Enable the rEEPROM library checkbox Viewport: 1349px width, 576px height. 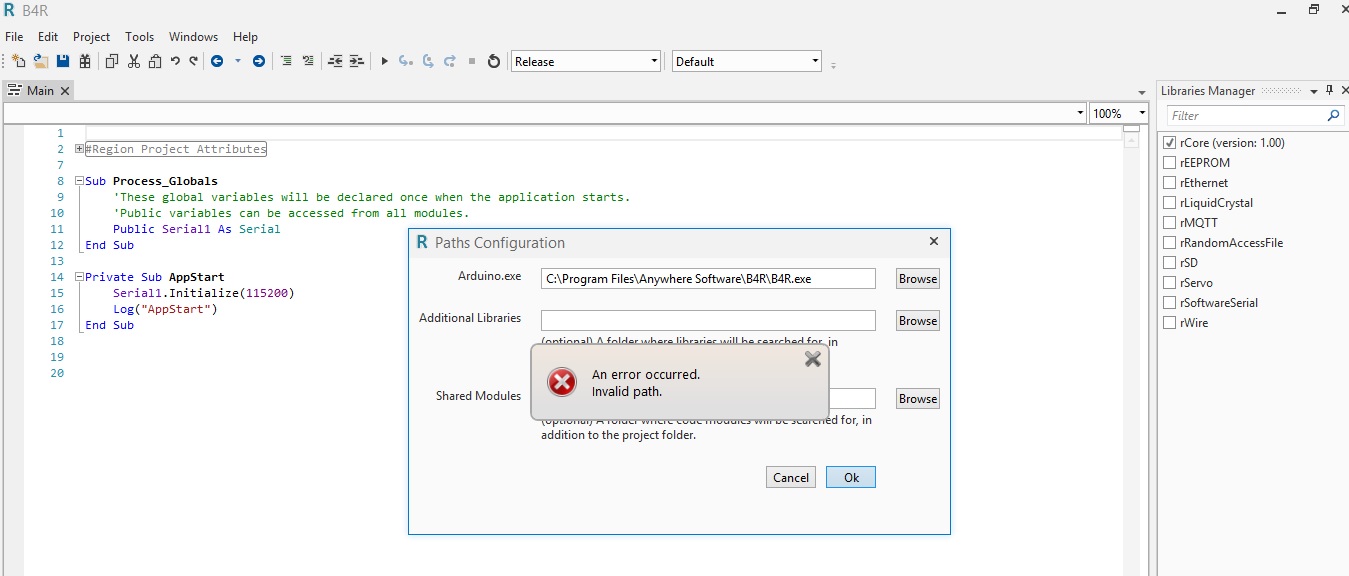(1170, 163)
